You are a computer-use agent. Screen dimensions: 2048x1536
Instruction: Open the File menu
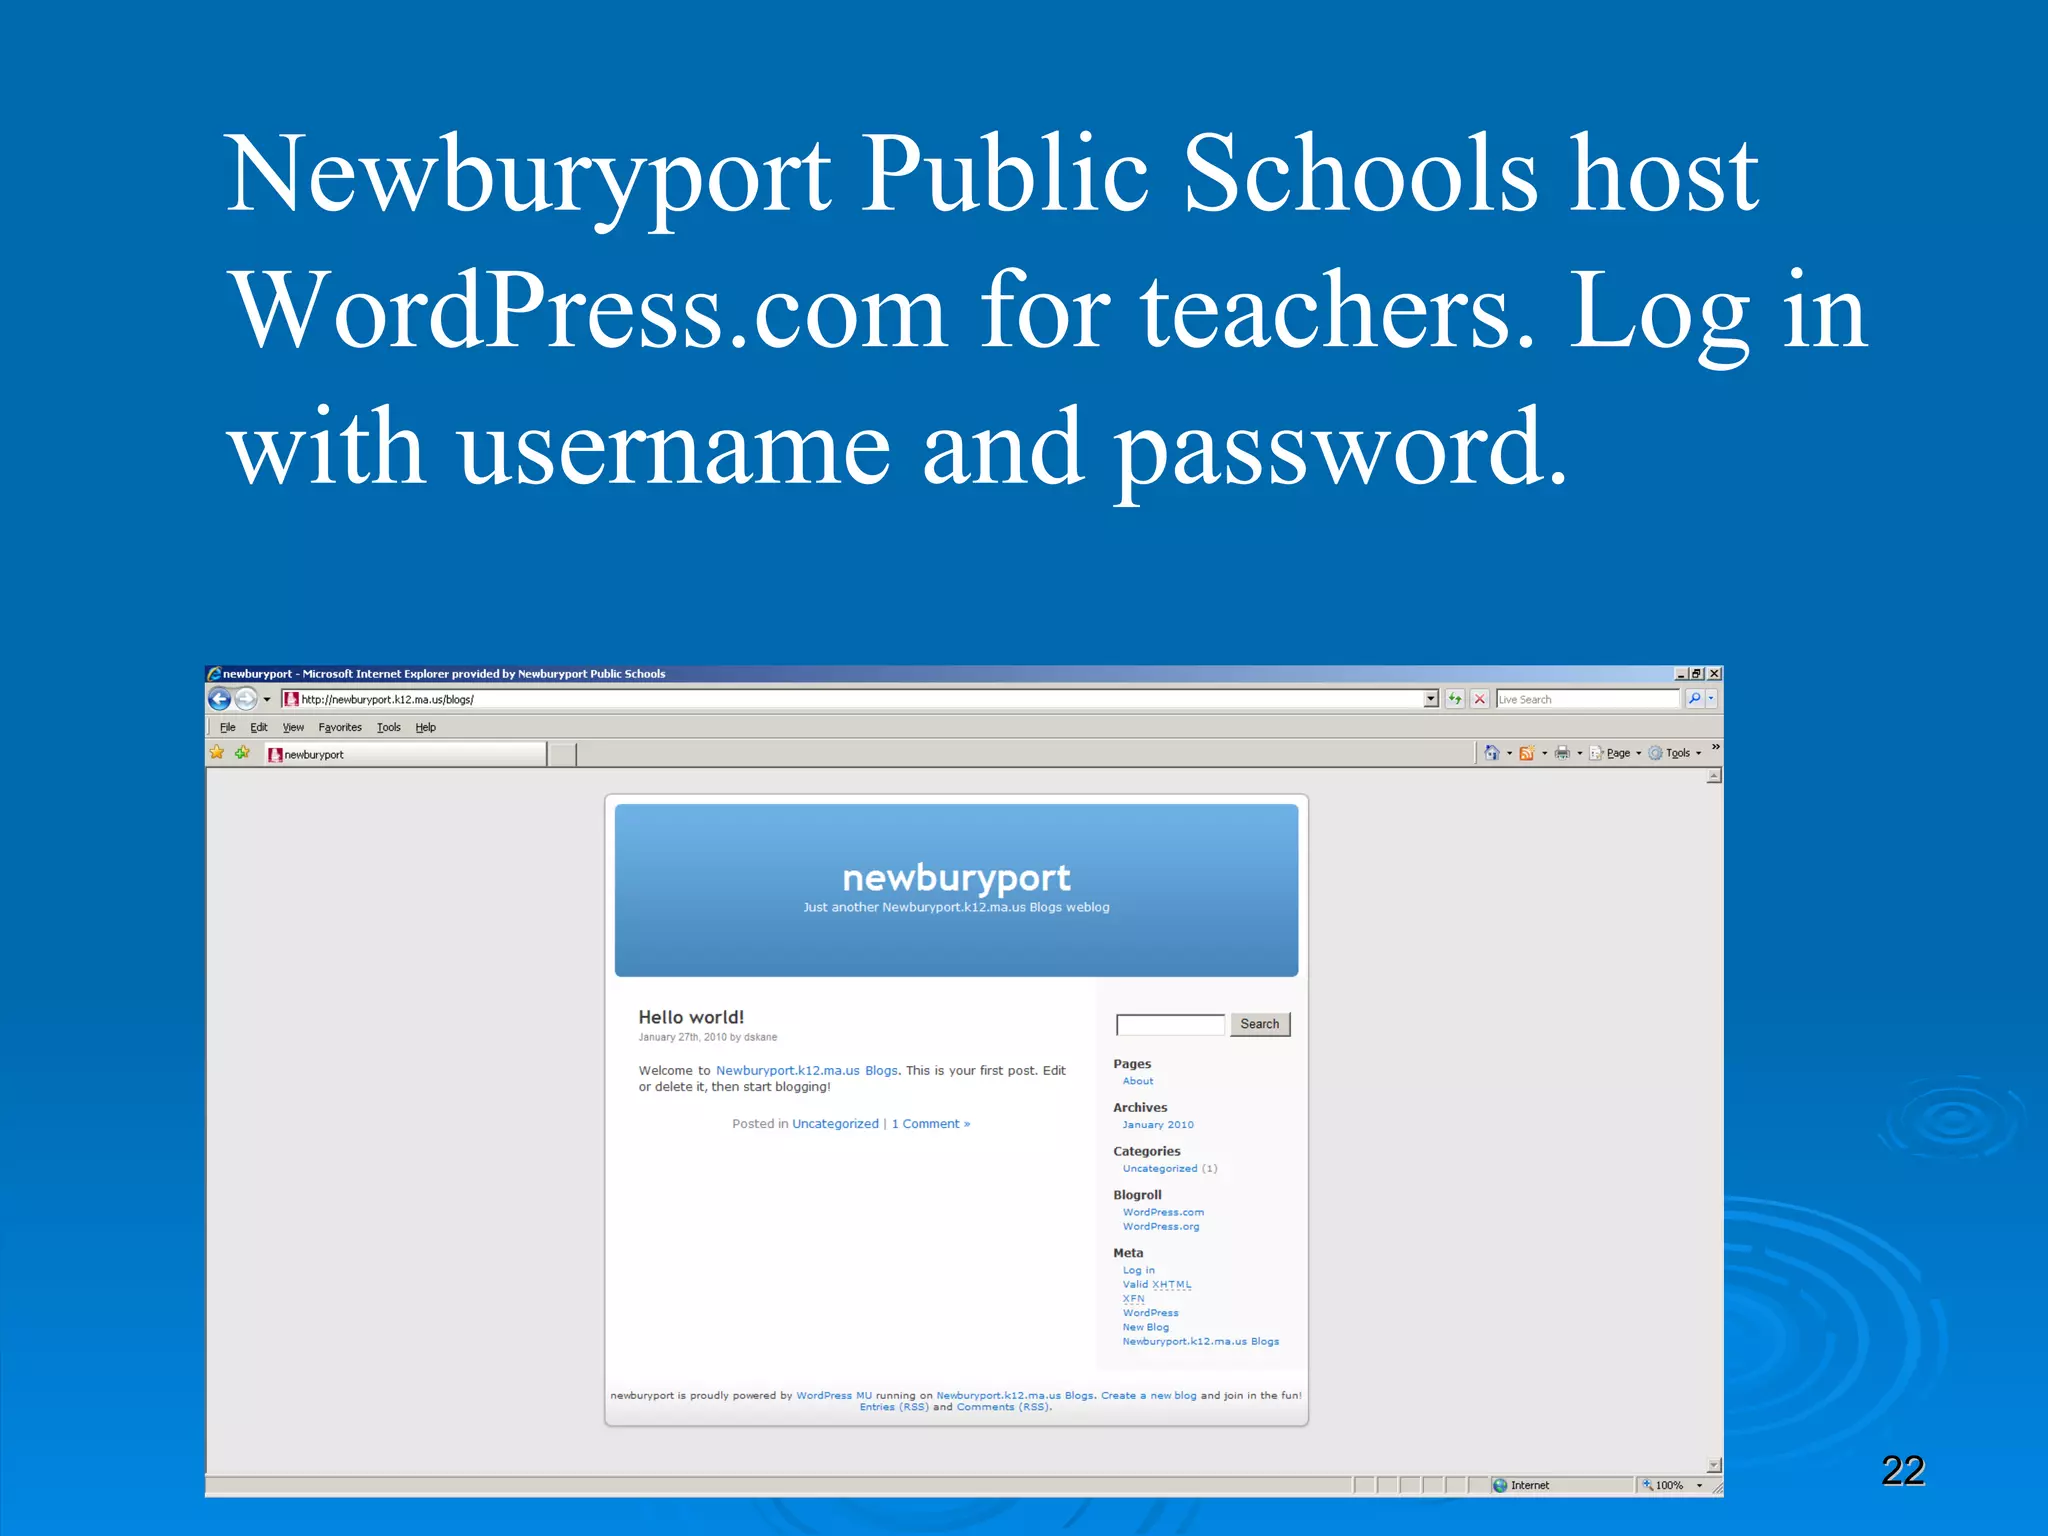point(228,727)
